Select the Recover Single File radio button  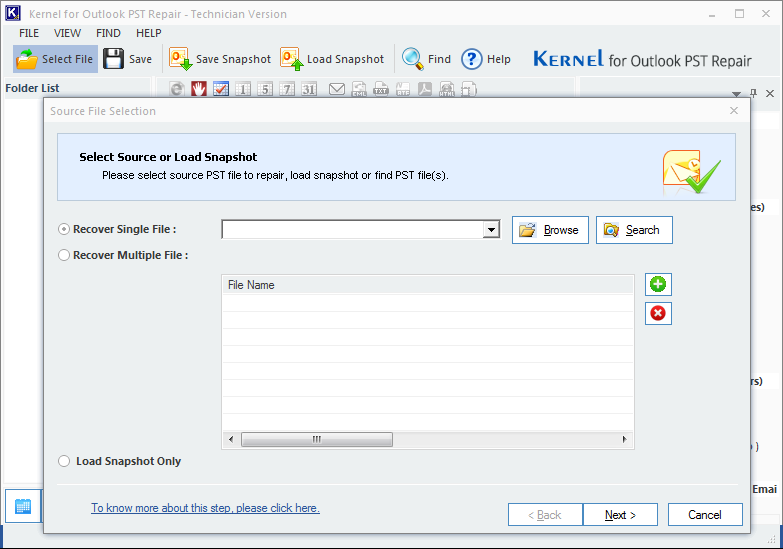click(x=64, y=229)
